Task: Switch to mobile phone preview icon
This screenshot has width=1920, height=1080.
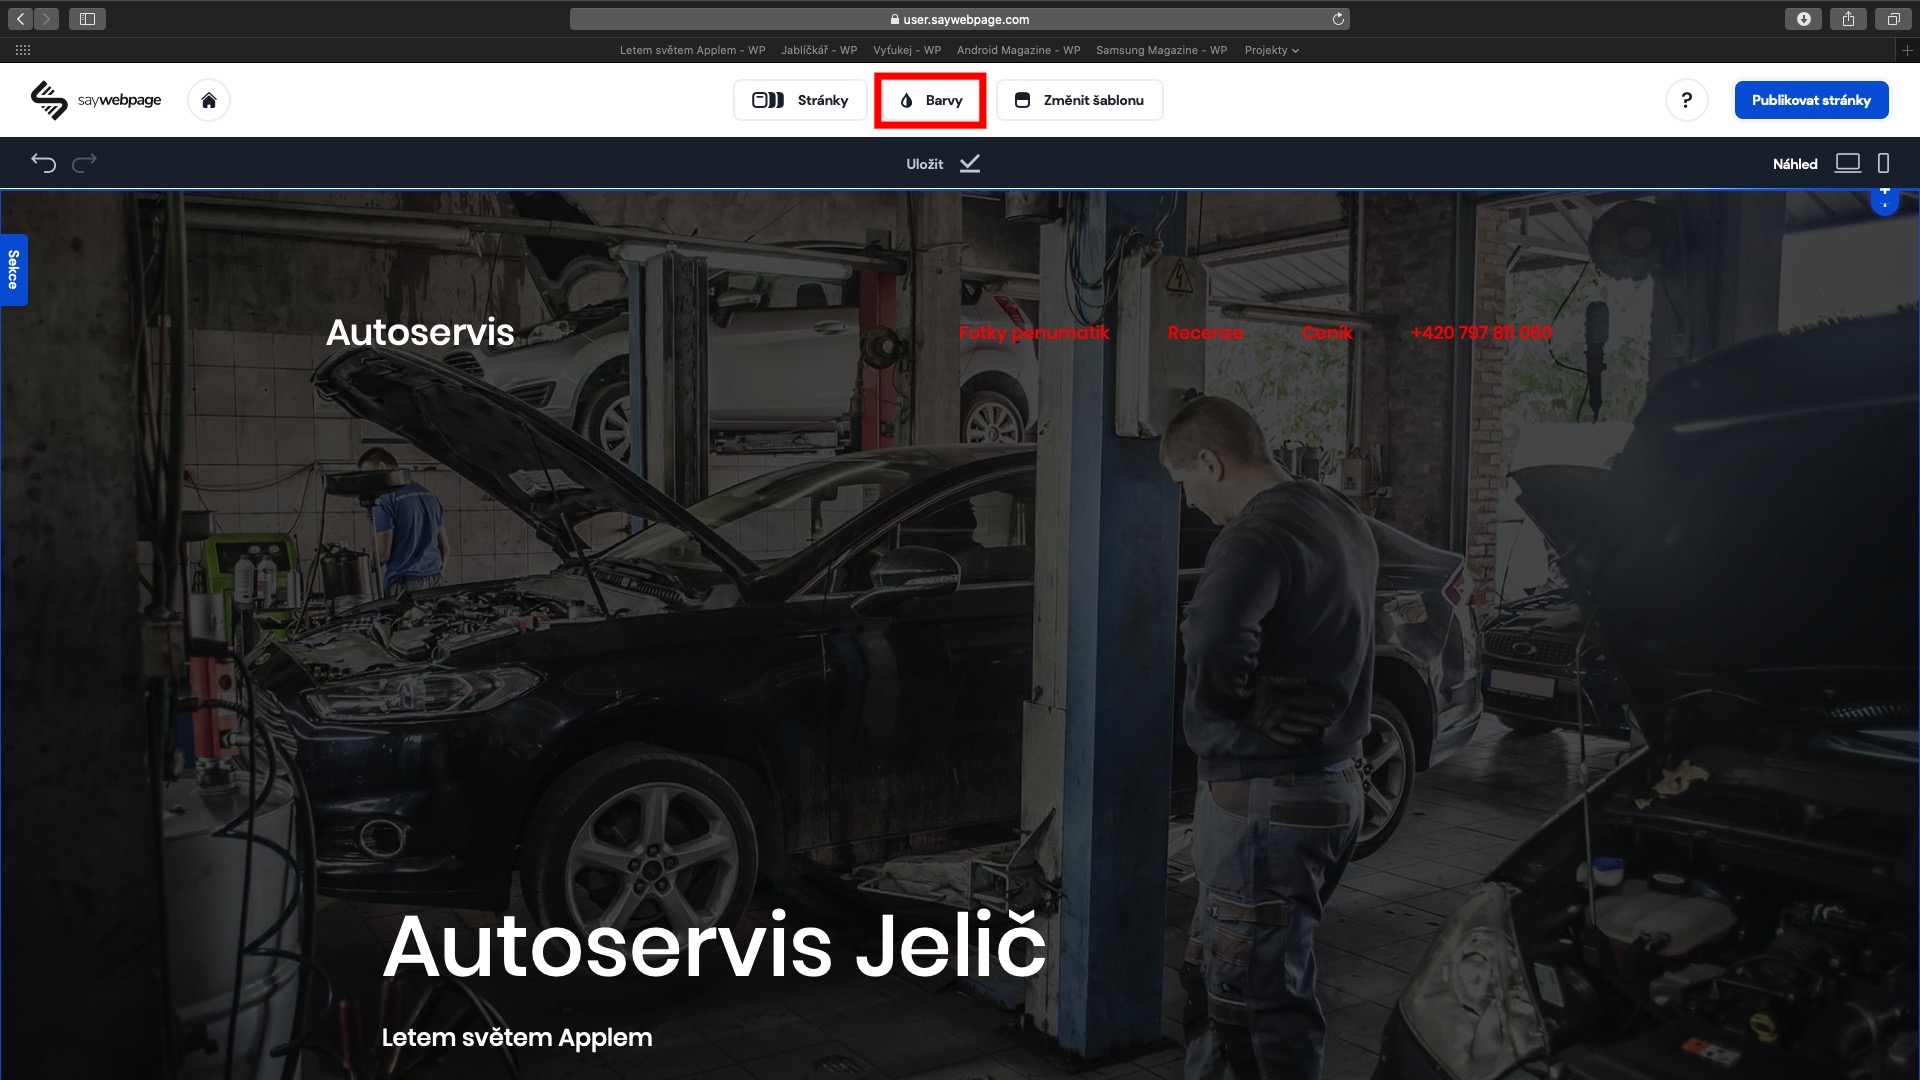Action: coord(1883,163)
